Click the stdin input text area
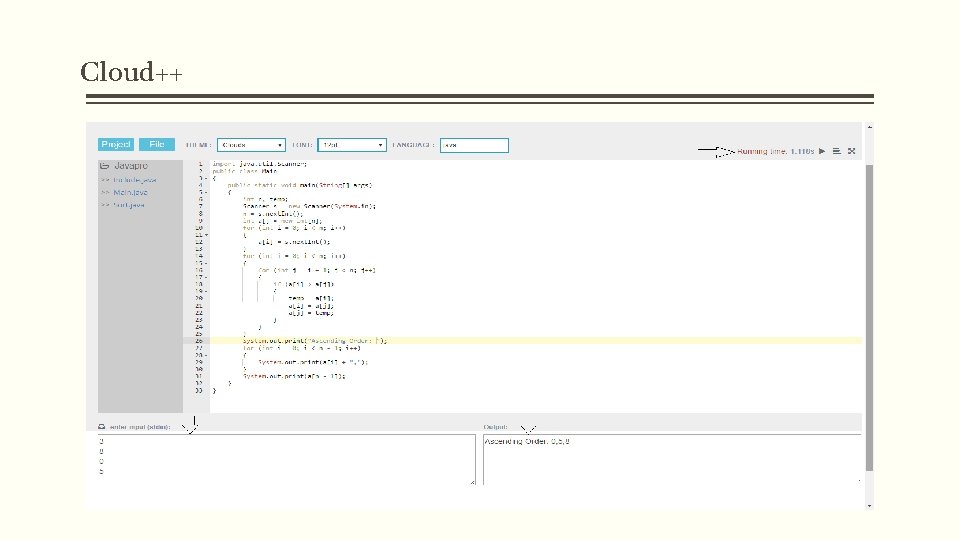This screenshot has width=960, height=540. (287, 459)
